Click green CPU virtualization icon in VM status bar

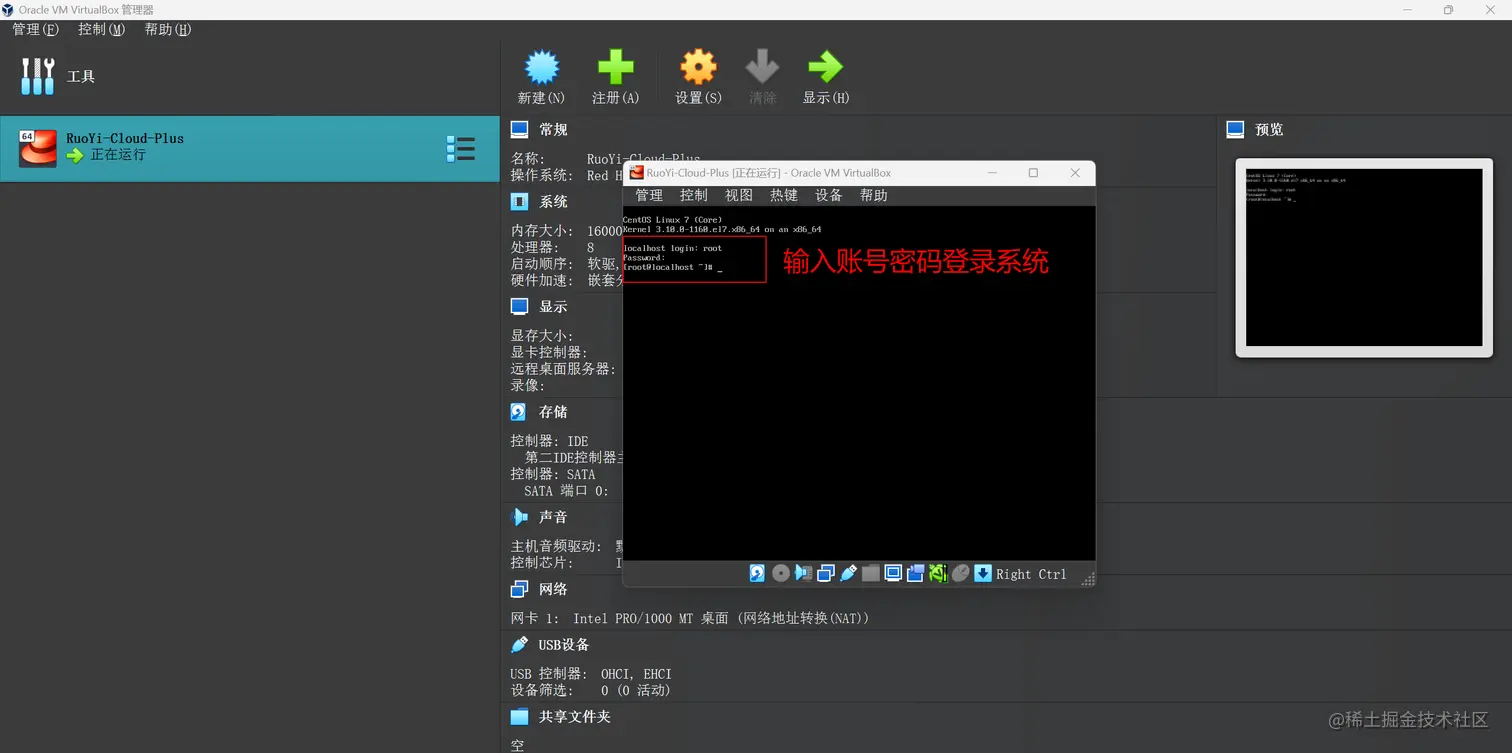click(938, 573)
